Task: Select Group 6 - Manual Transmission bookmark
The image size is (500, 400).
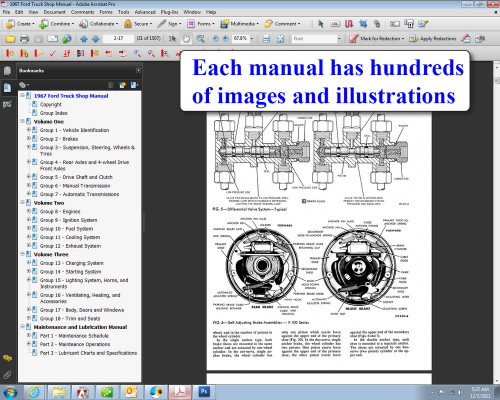Action: pyautogui.click(x=75, y=186)
